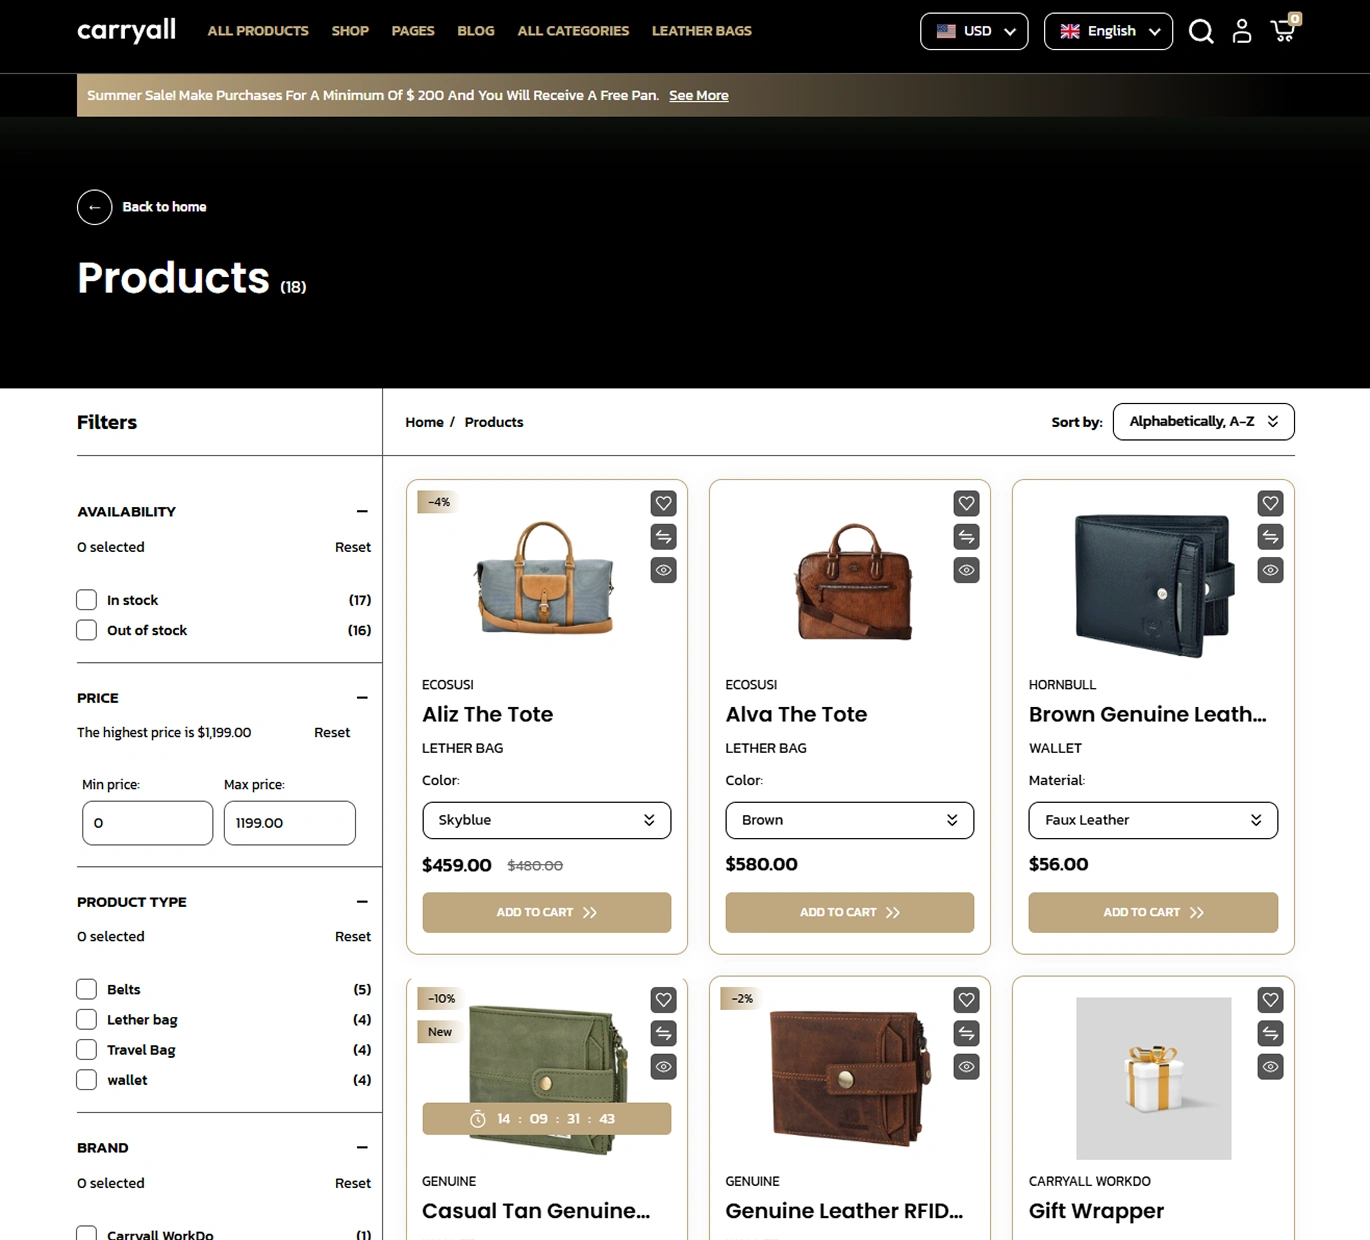1370x1240 pixels.
Task: Add Gift Wrapper to wishlist
Action: click(x=1270, y=1000)
